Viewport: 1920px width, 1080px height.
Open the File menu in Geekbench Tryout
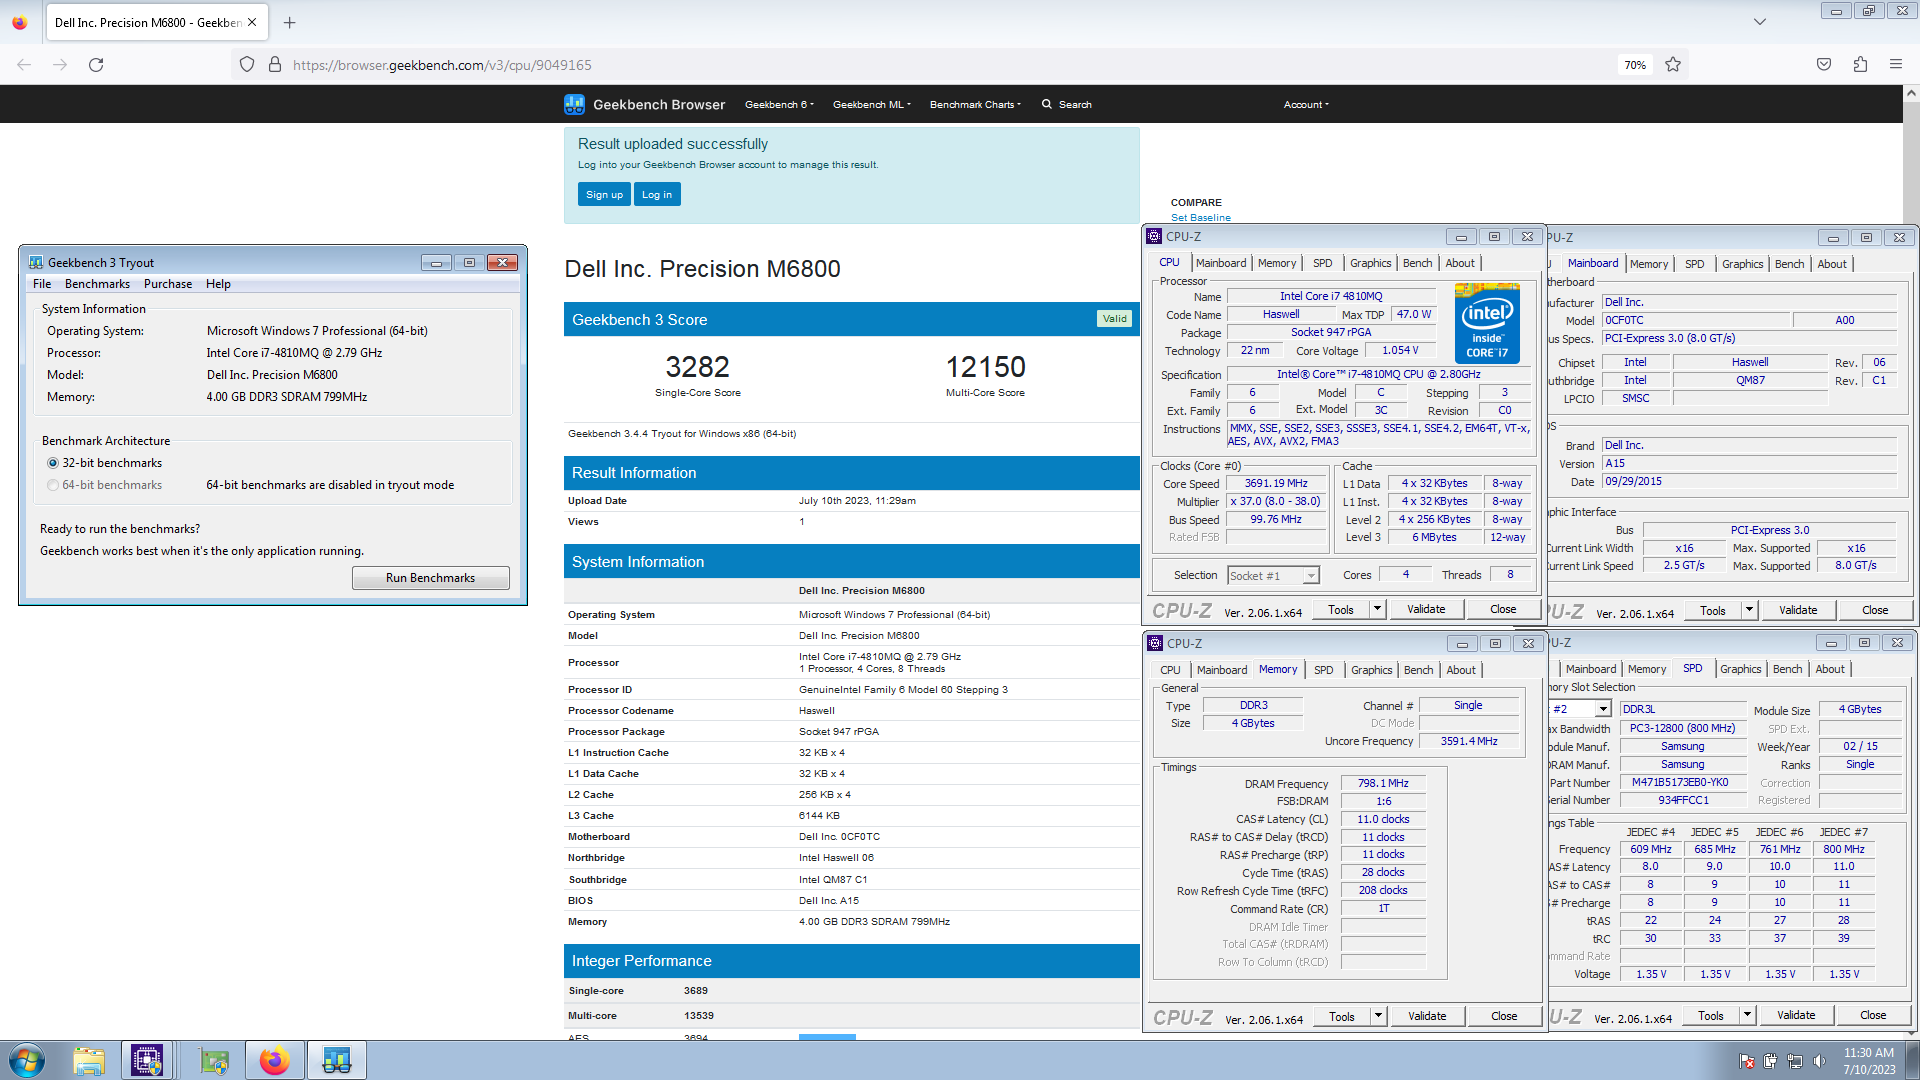[42, 284]
